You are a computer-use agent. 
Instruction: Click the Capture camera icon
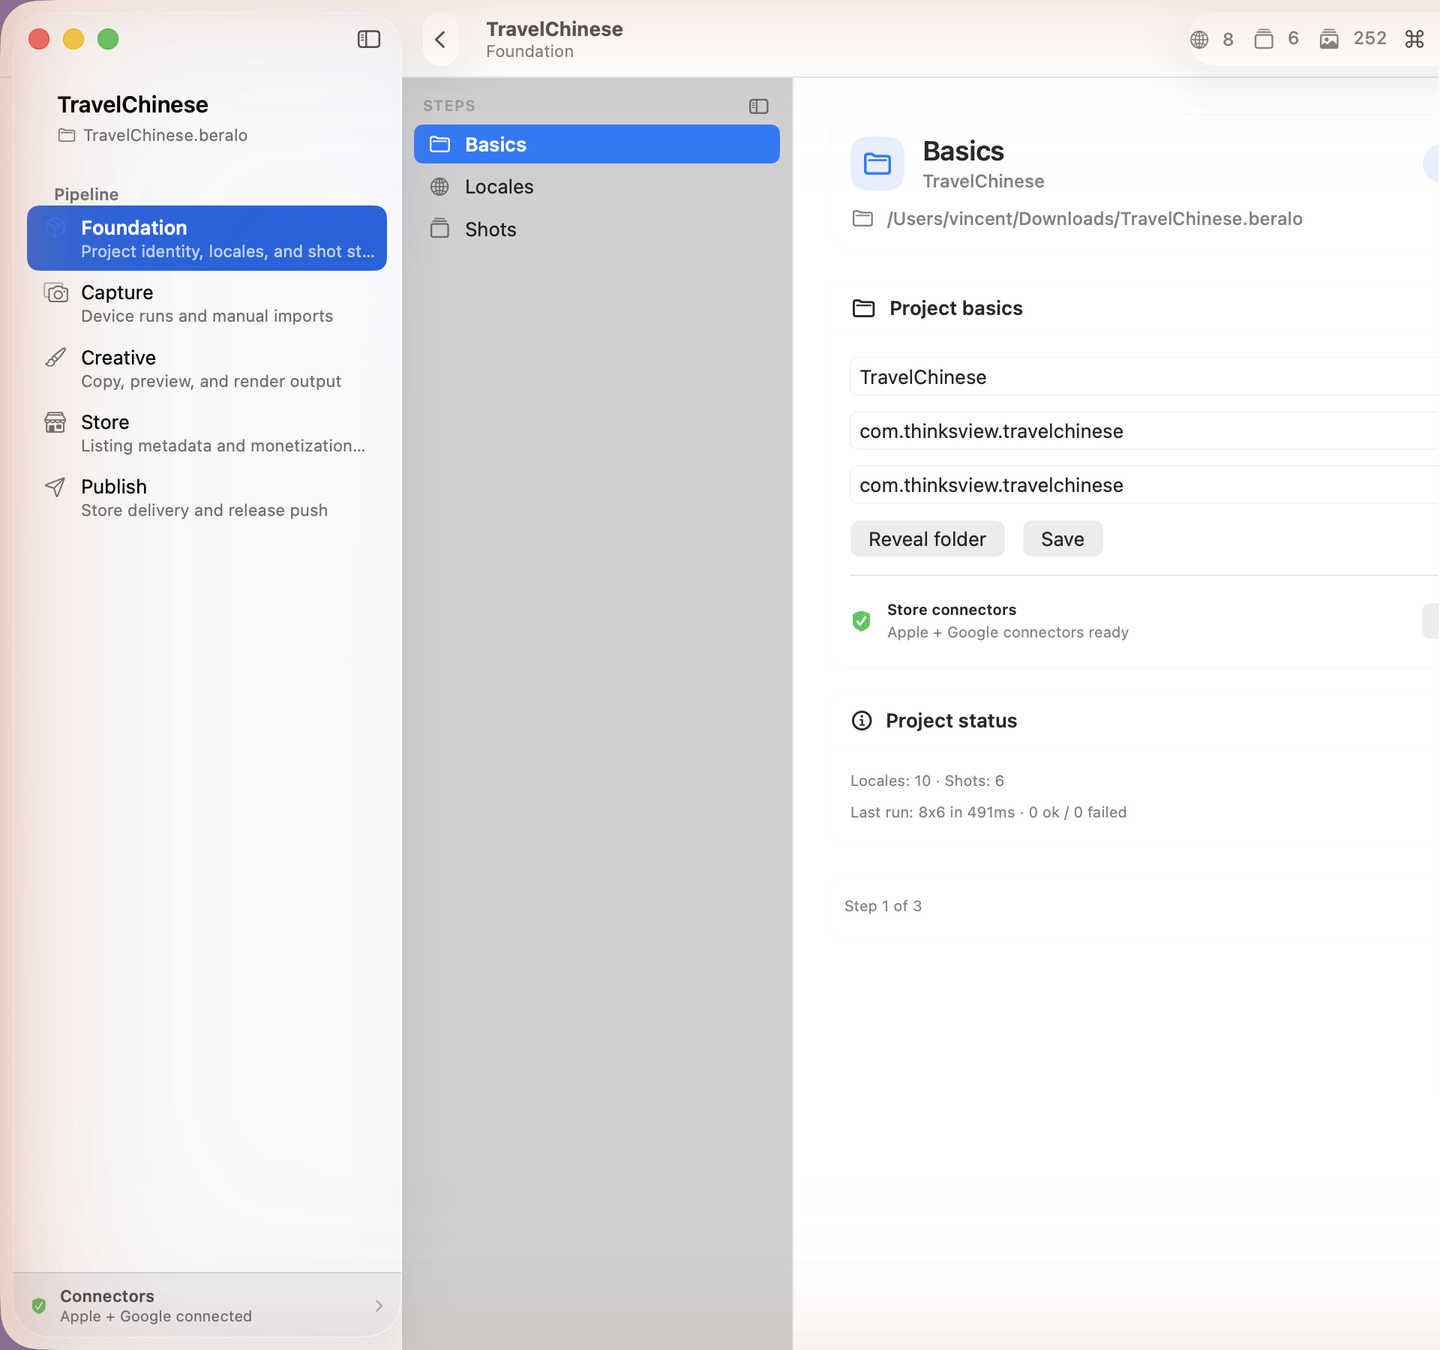pyautogui.click(x=56, y=293)
